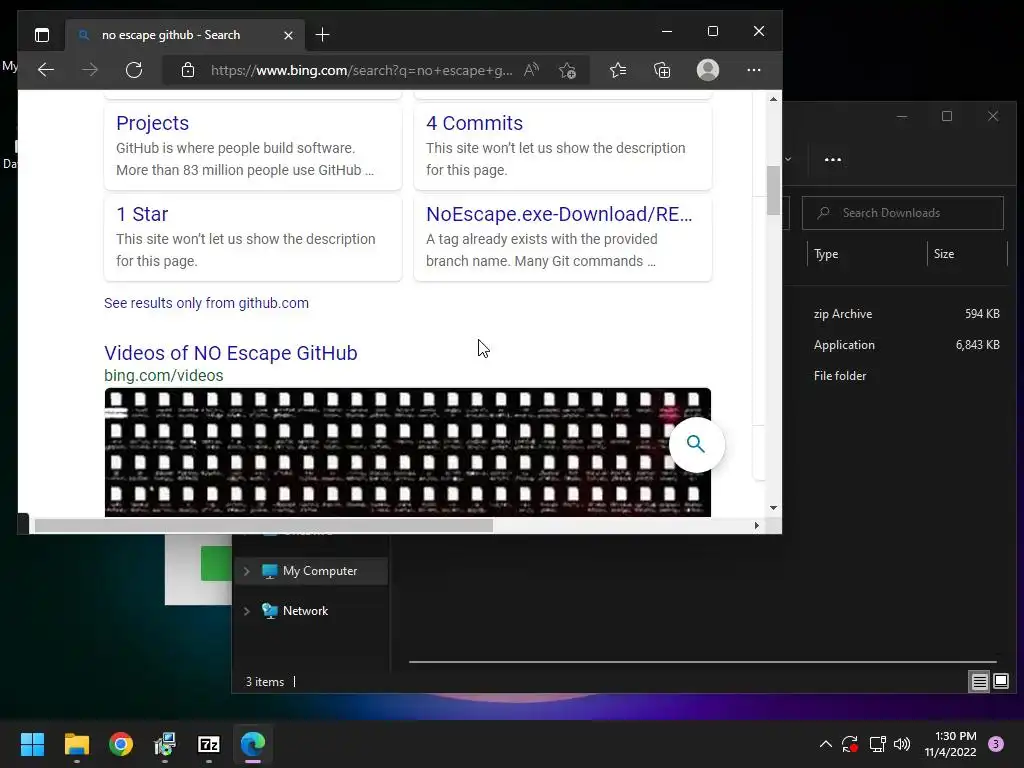Sort by the 'Size' column header

coord(944,254)
